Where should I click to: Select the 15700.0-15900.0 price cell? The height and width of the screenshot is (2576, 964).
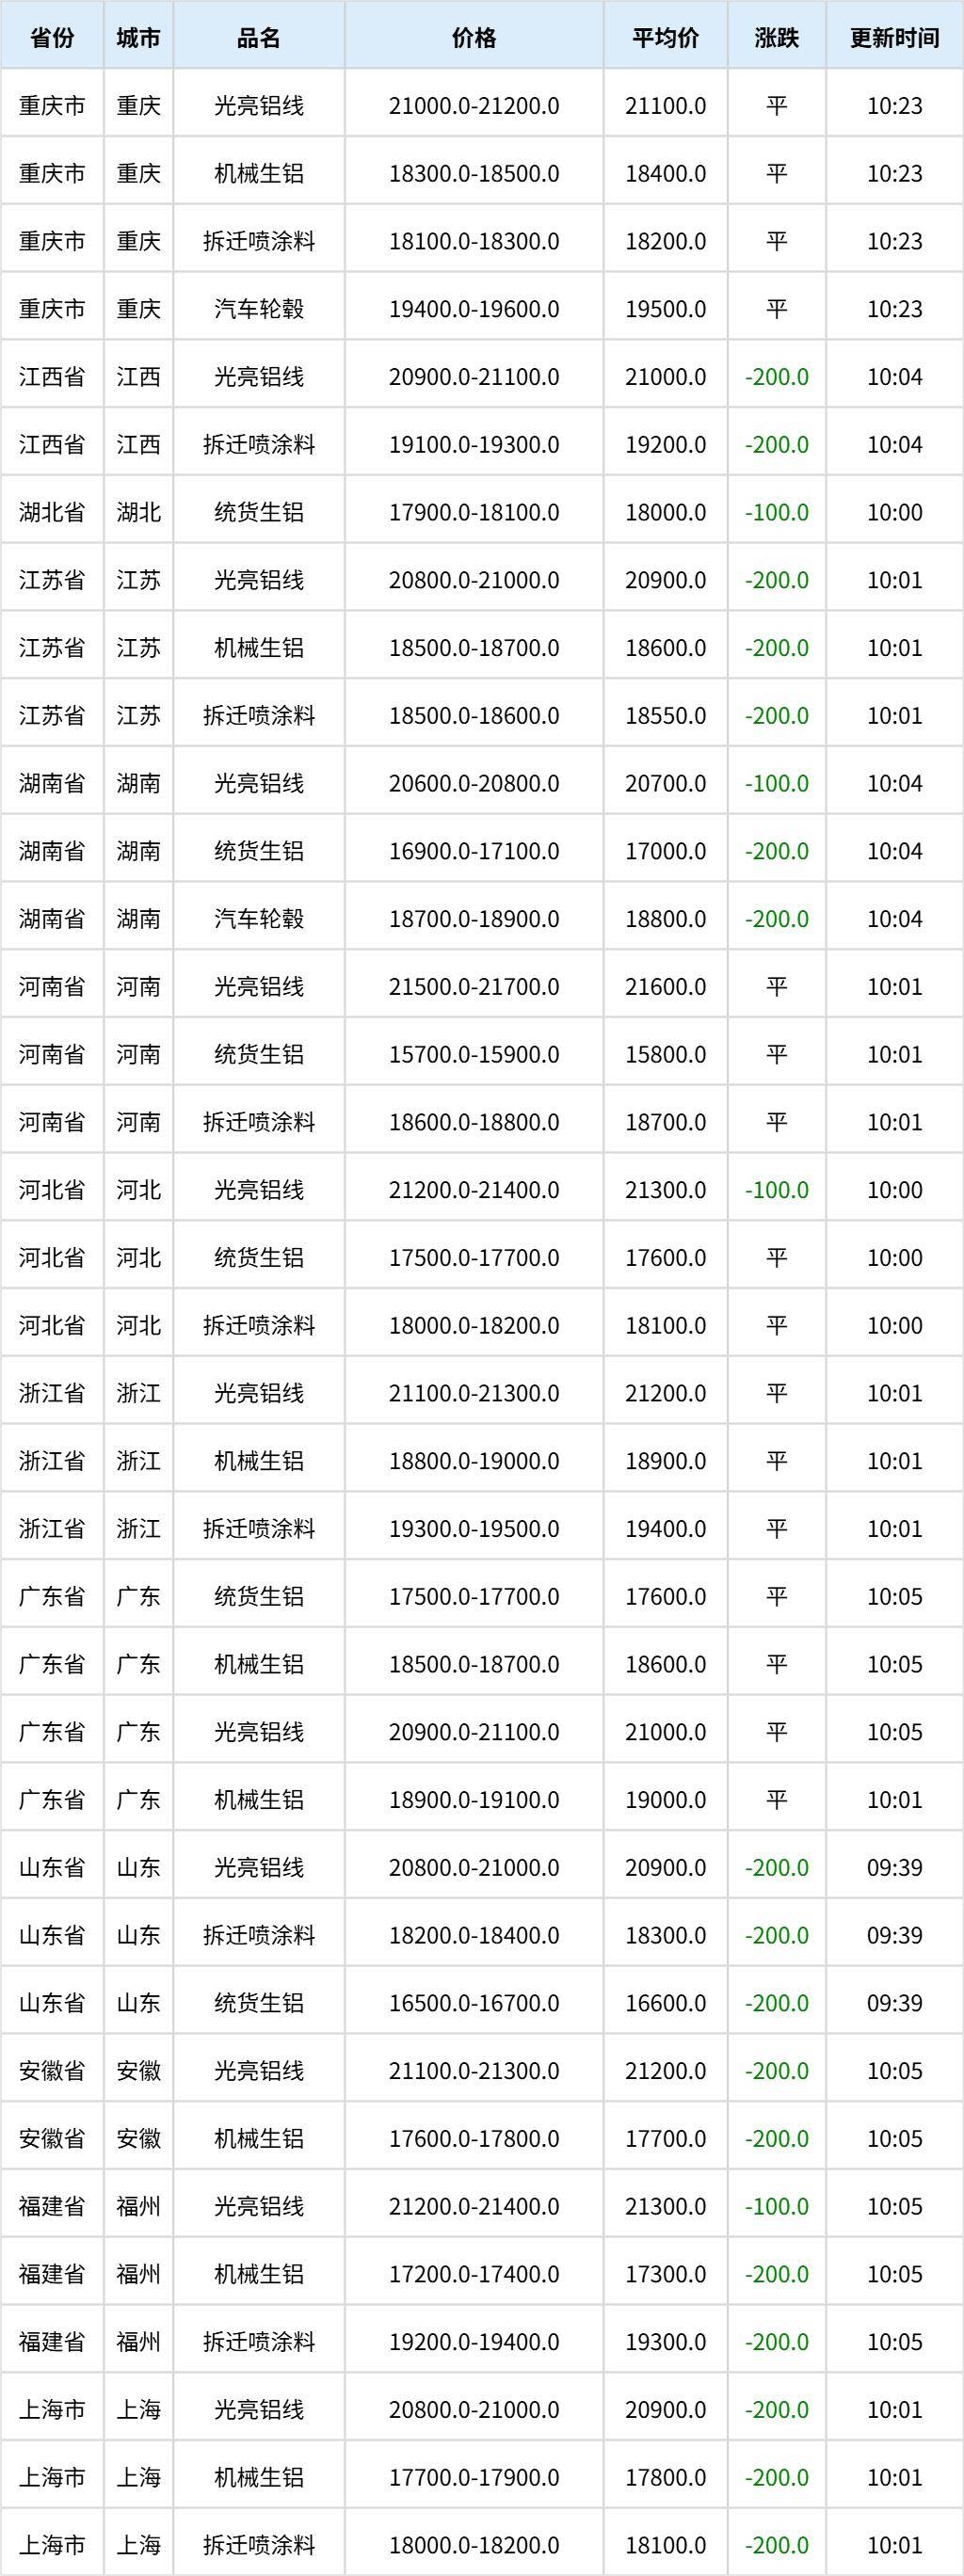pos(474,1054)
